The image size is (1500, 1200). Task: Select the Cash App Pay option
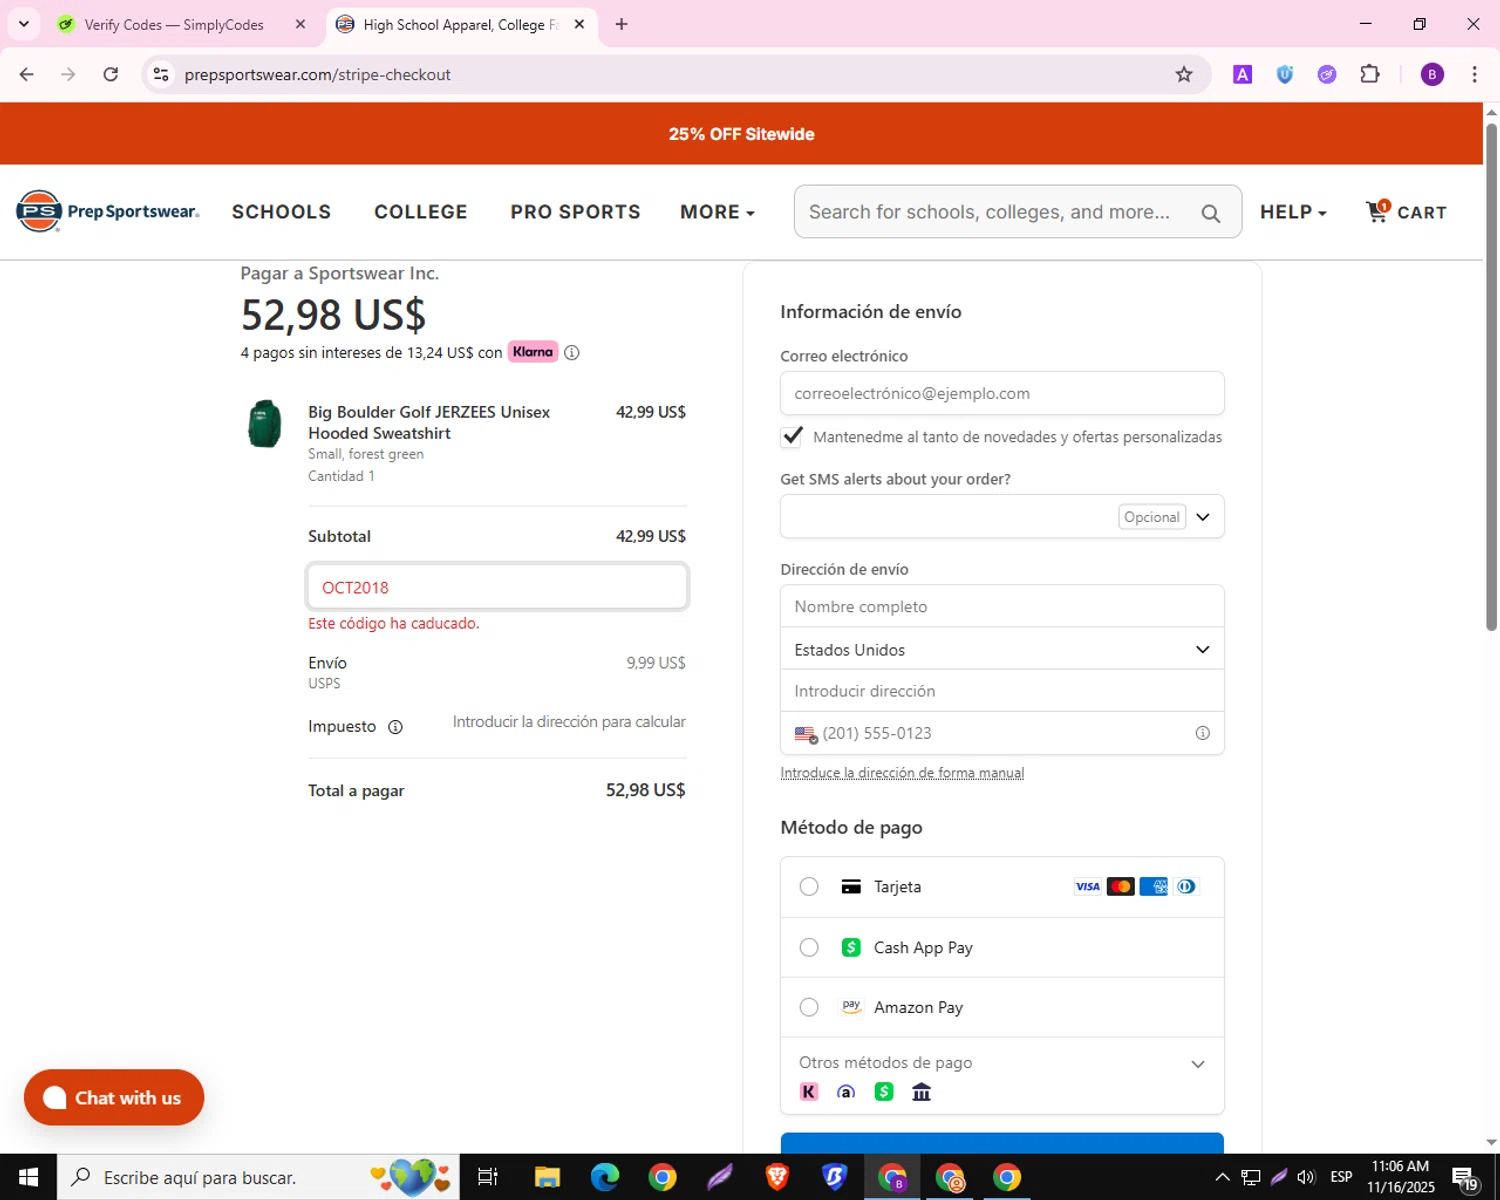tap(809, 948)
